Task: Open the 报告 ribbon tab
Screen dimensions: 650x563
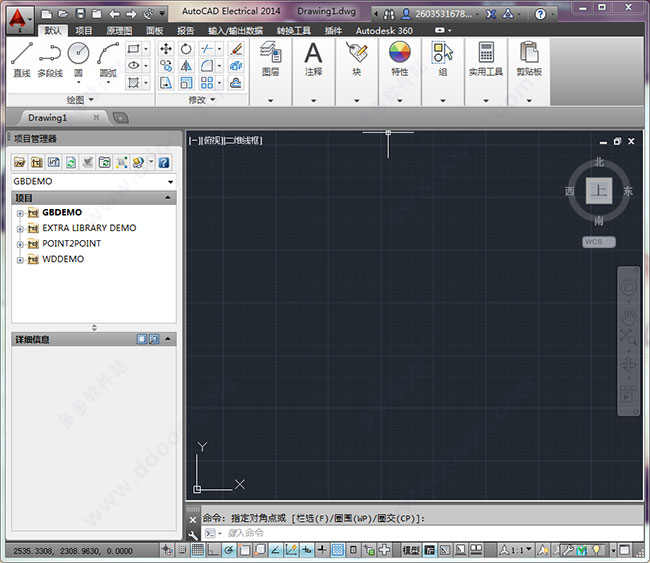Action: point(186,30)
